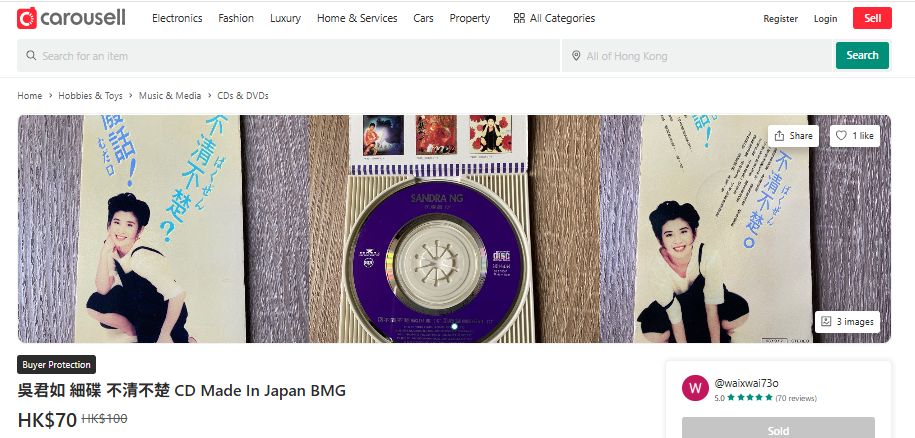Viewport: 915px width, 438px height.
Task: Click the Carousell logo
Action: point(71,18)
